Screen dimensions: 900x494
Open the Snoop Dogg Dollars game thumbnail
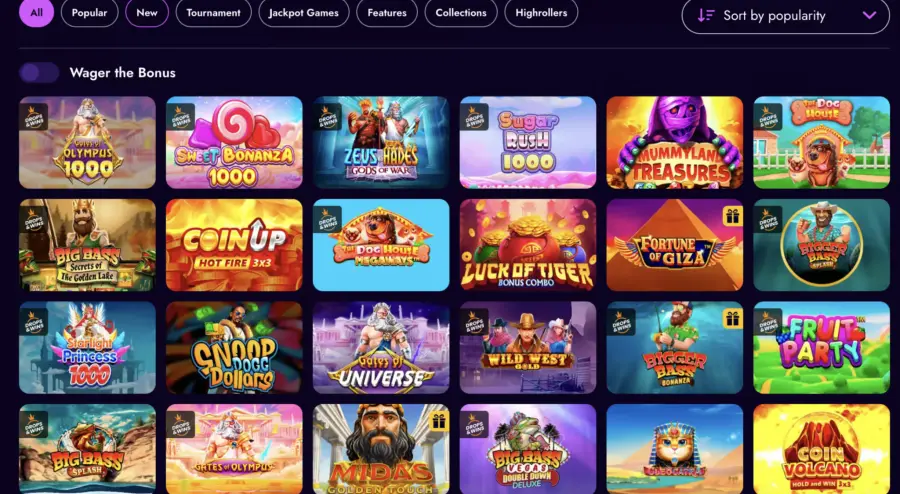pos(234,348)
